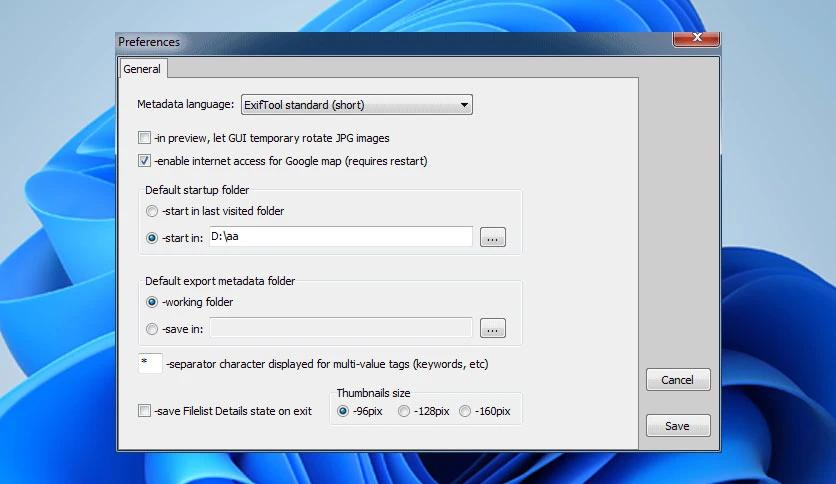
Task: Click the separator character field
Action: coord(150,364)
